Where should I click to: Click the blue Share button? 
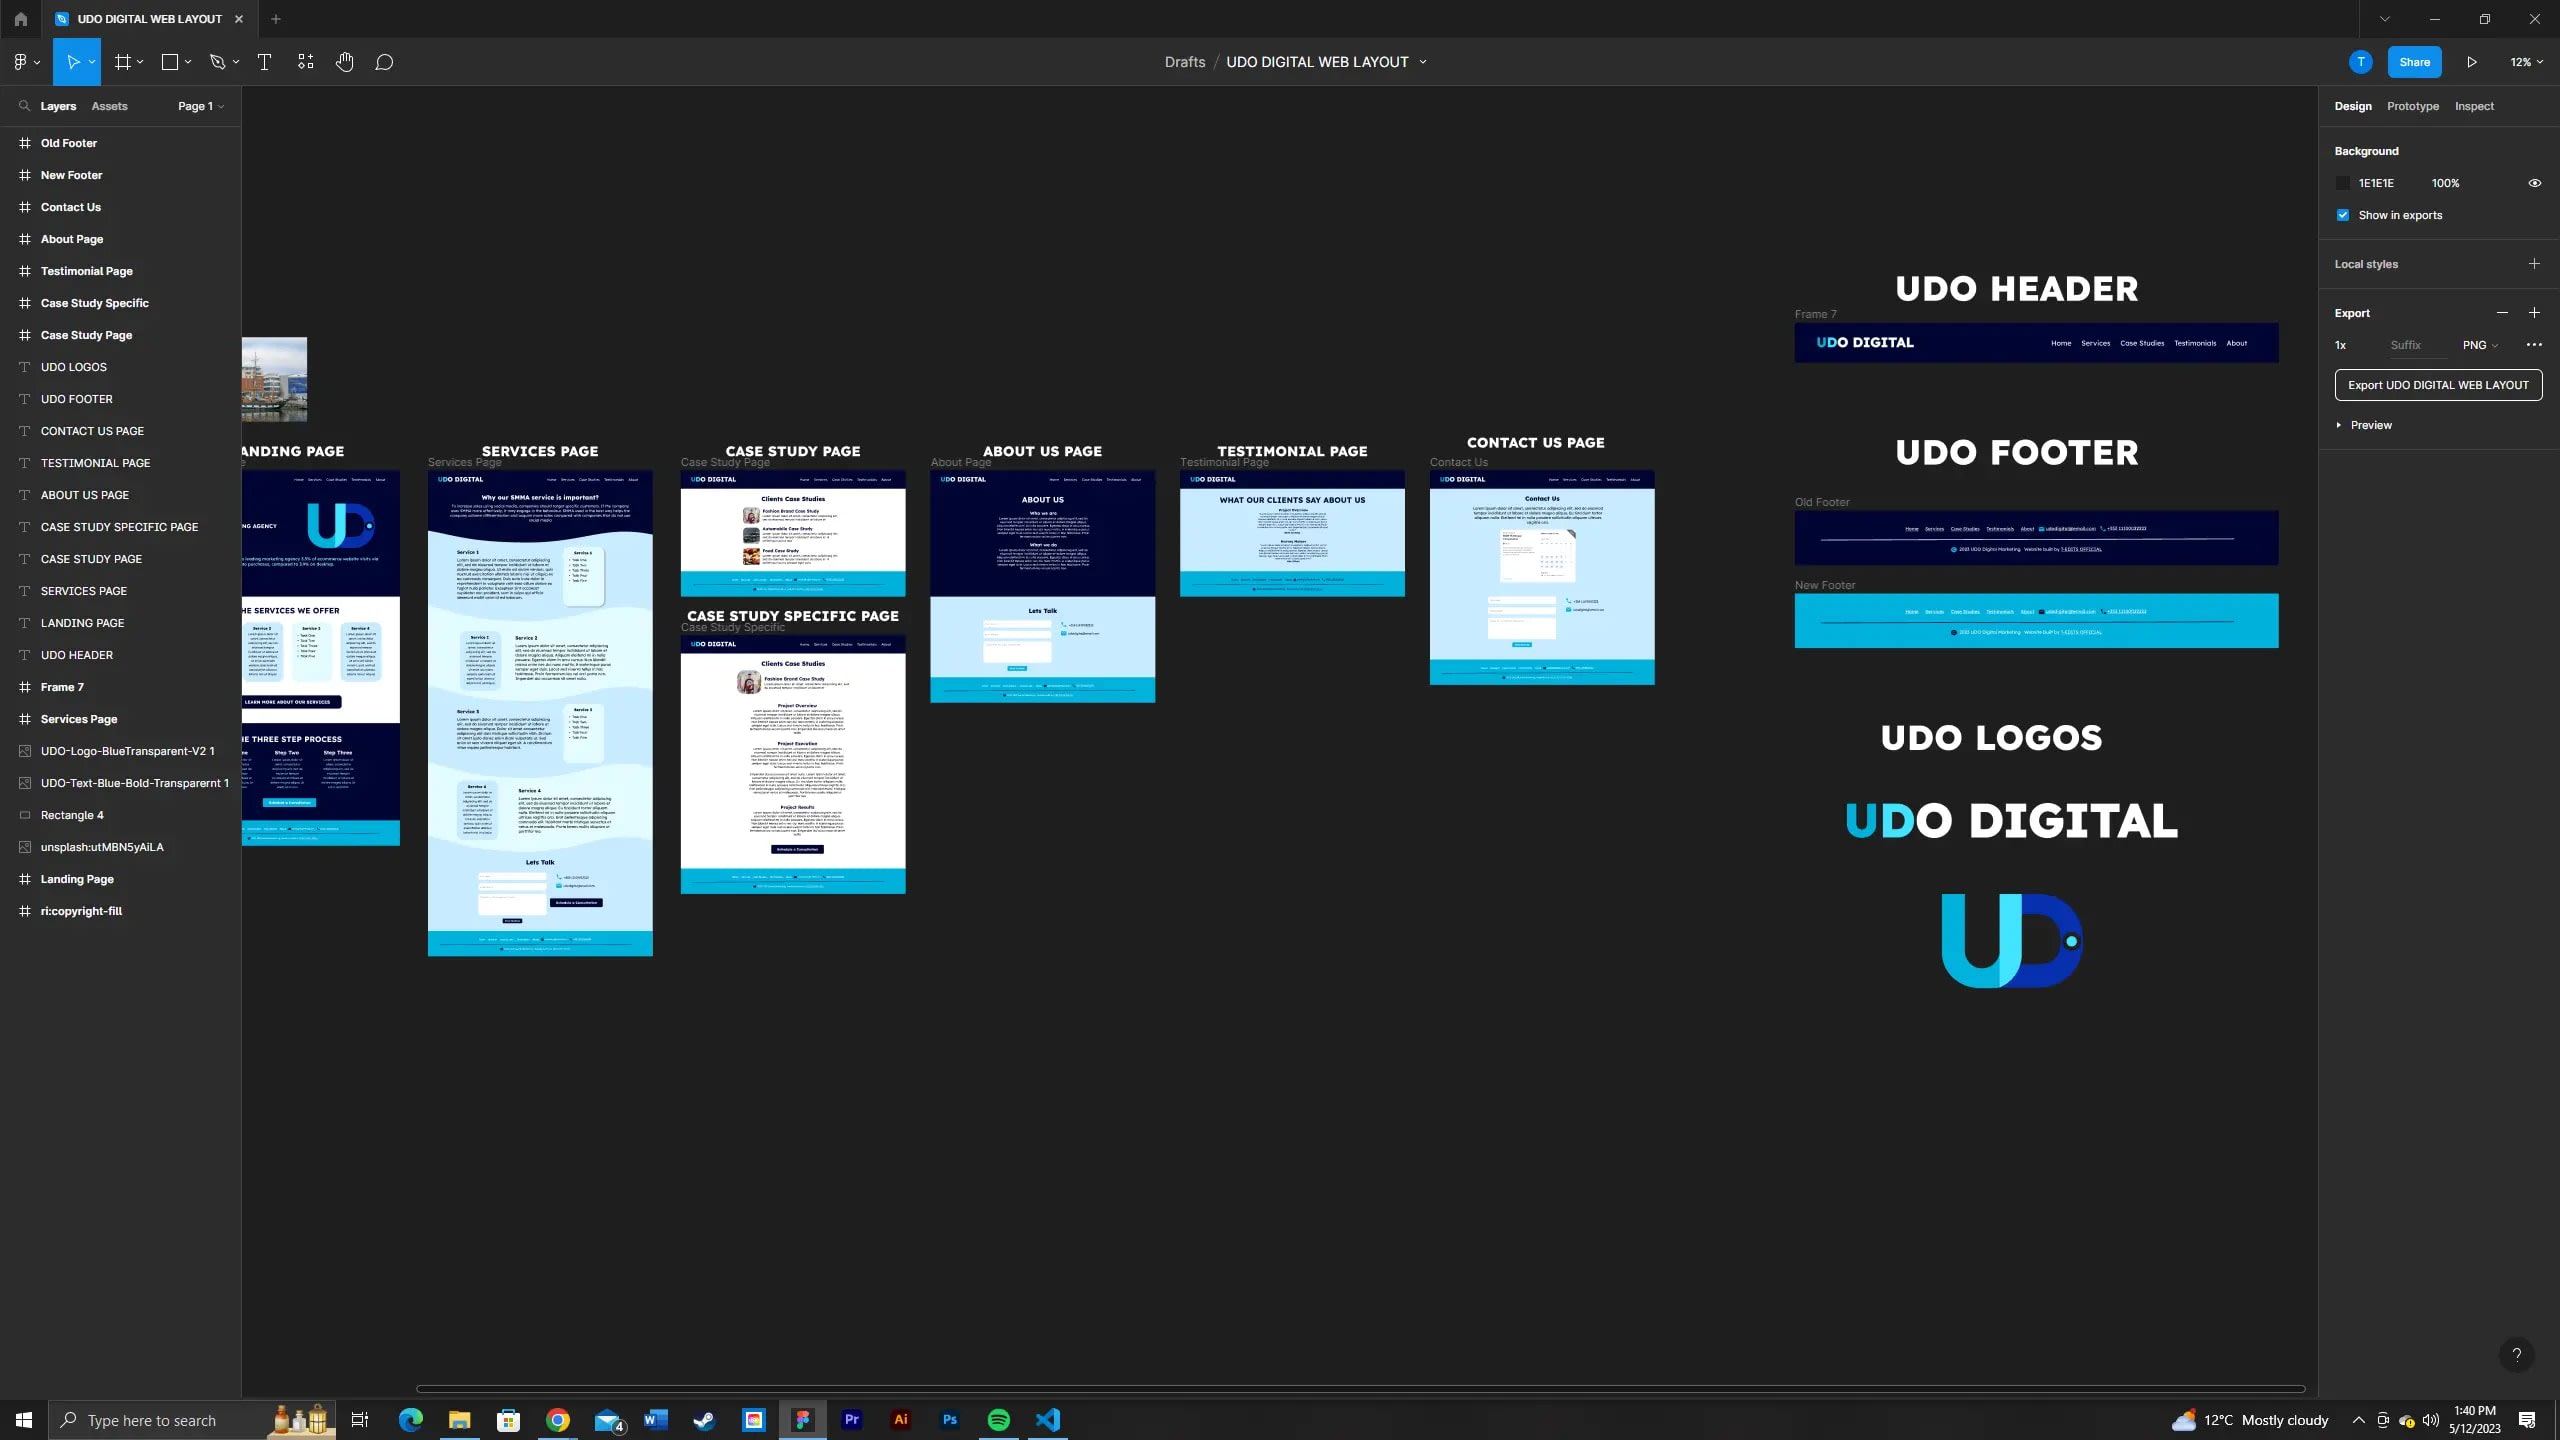(x=2414, y=62)
